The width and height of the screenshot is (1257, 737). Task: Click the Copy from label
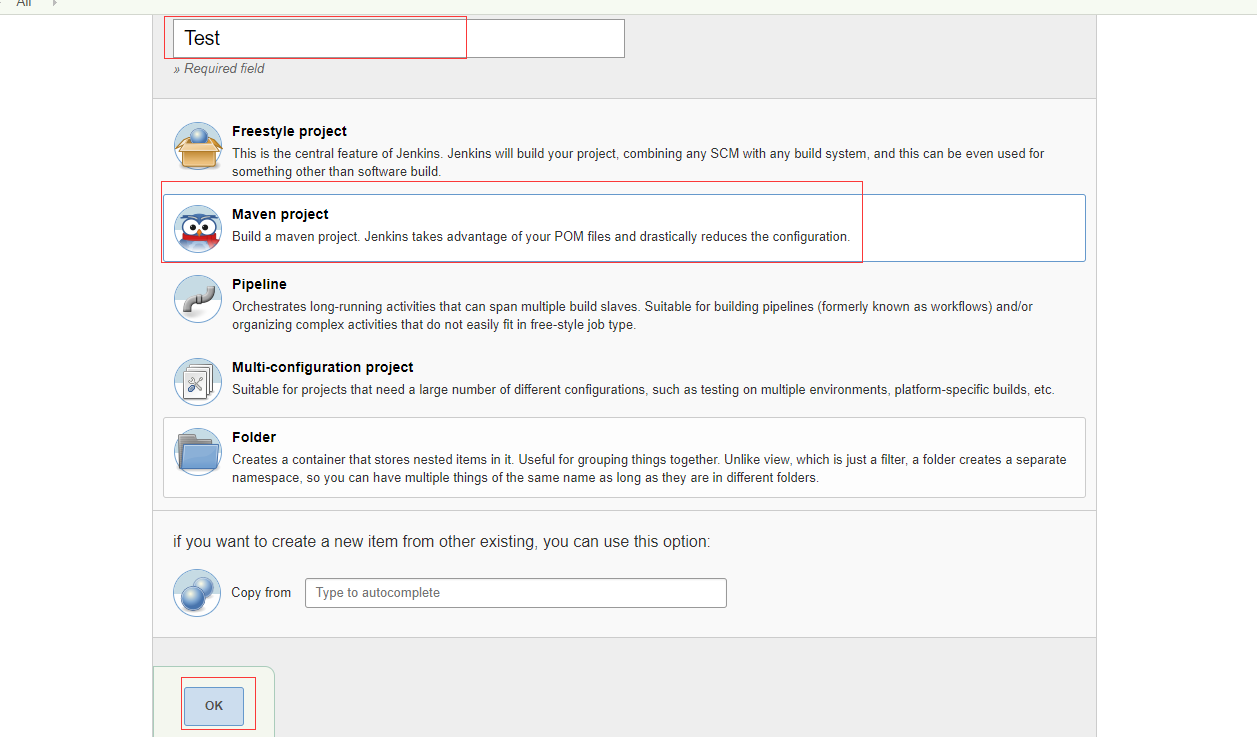pos(261,593)
